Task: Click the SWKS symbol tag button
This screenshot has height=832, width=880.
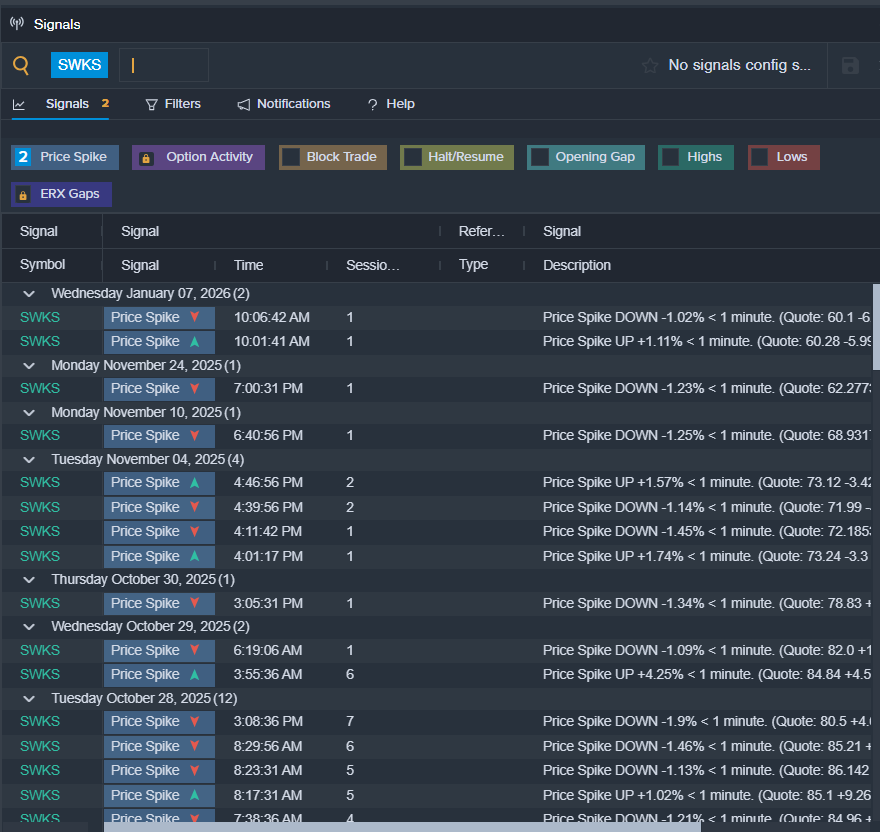Action: (79, 65)
